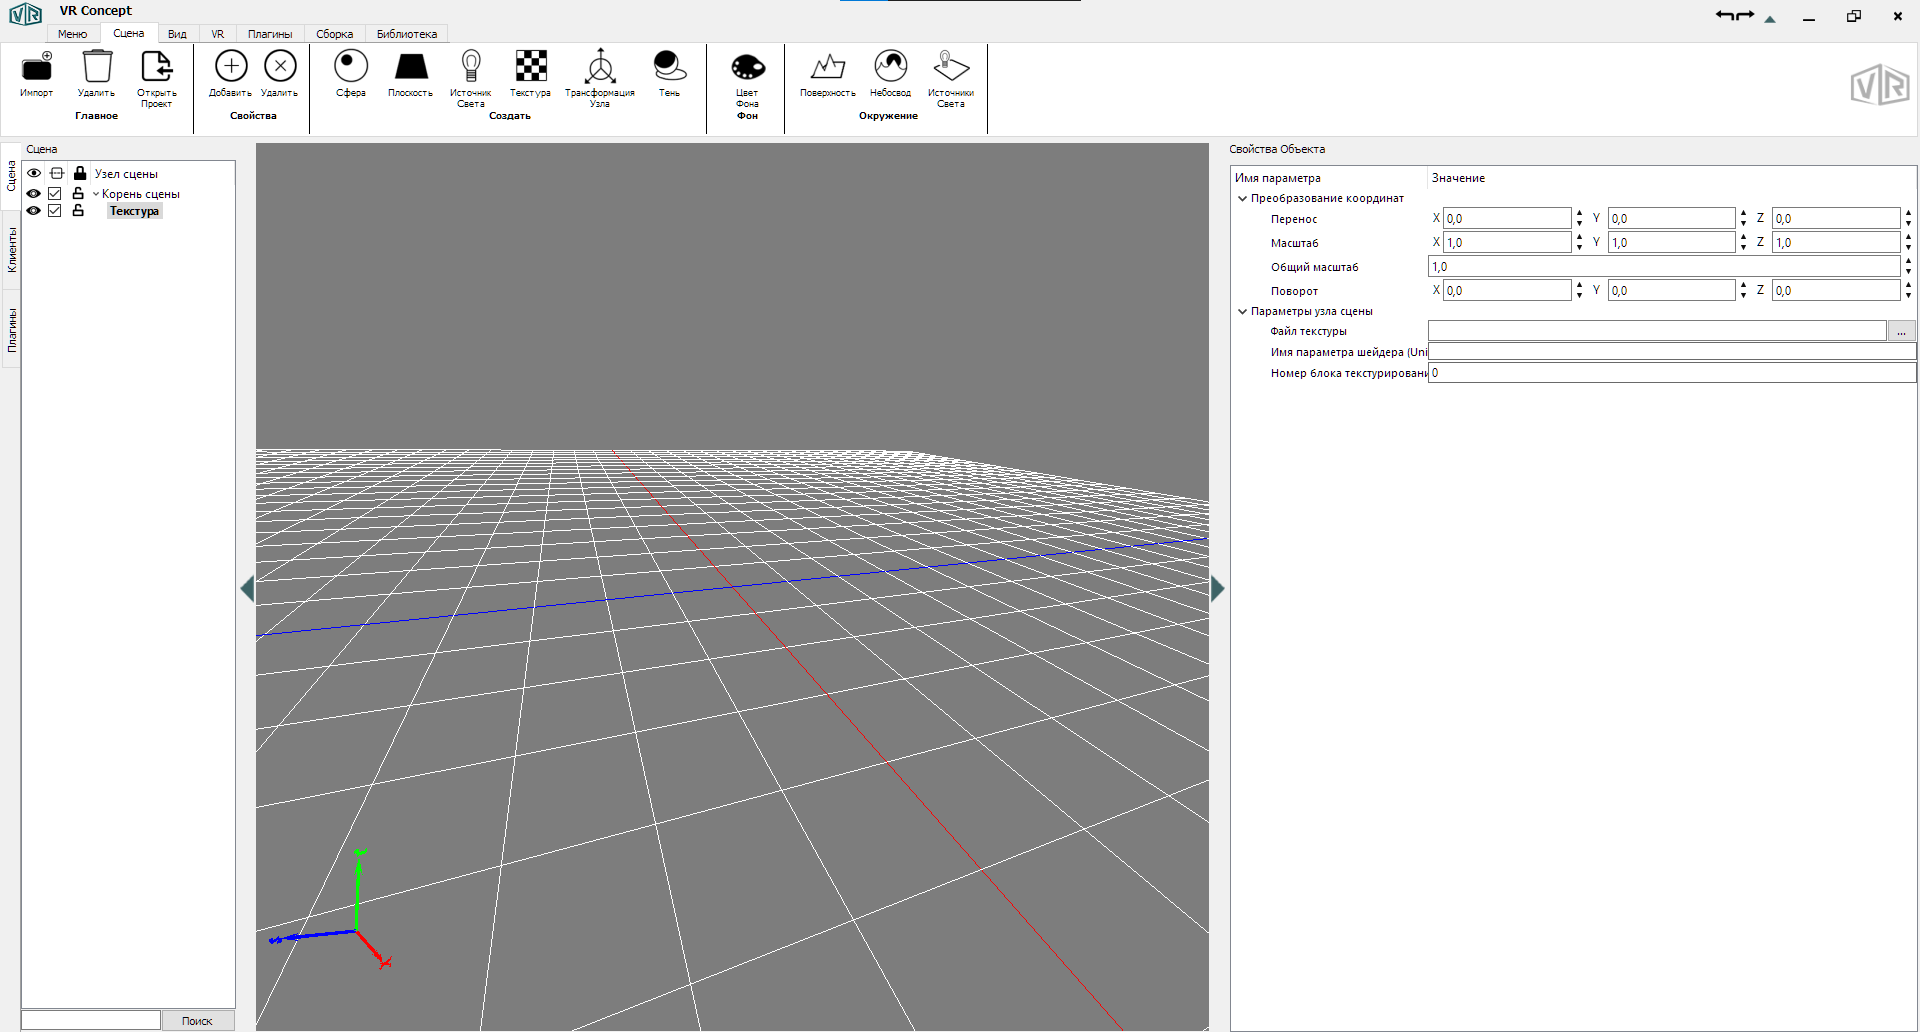Open the Плагины vertical side tab
Screen dimensions: 1920x1032
(12, 330)
